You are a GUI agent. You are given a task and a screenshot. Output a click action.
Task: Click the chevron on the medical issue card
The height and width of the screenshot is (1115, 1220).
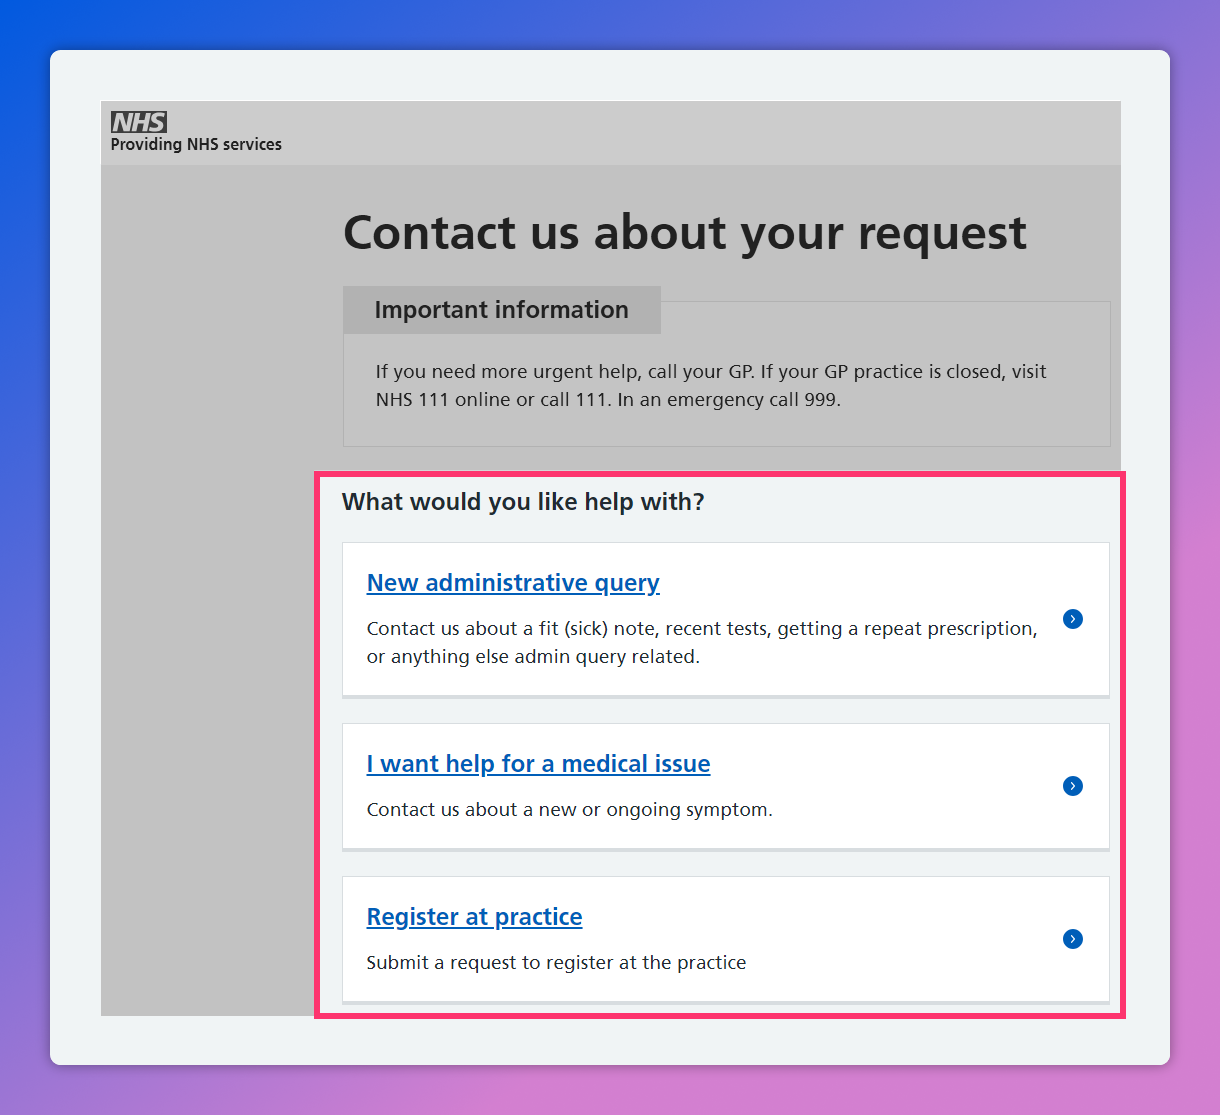(1073, 786)
